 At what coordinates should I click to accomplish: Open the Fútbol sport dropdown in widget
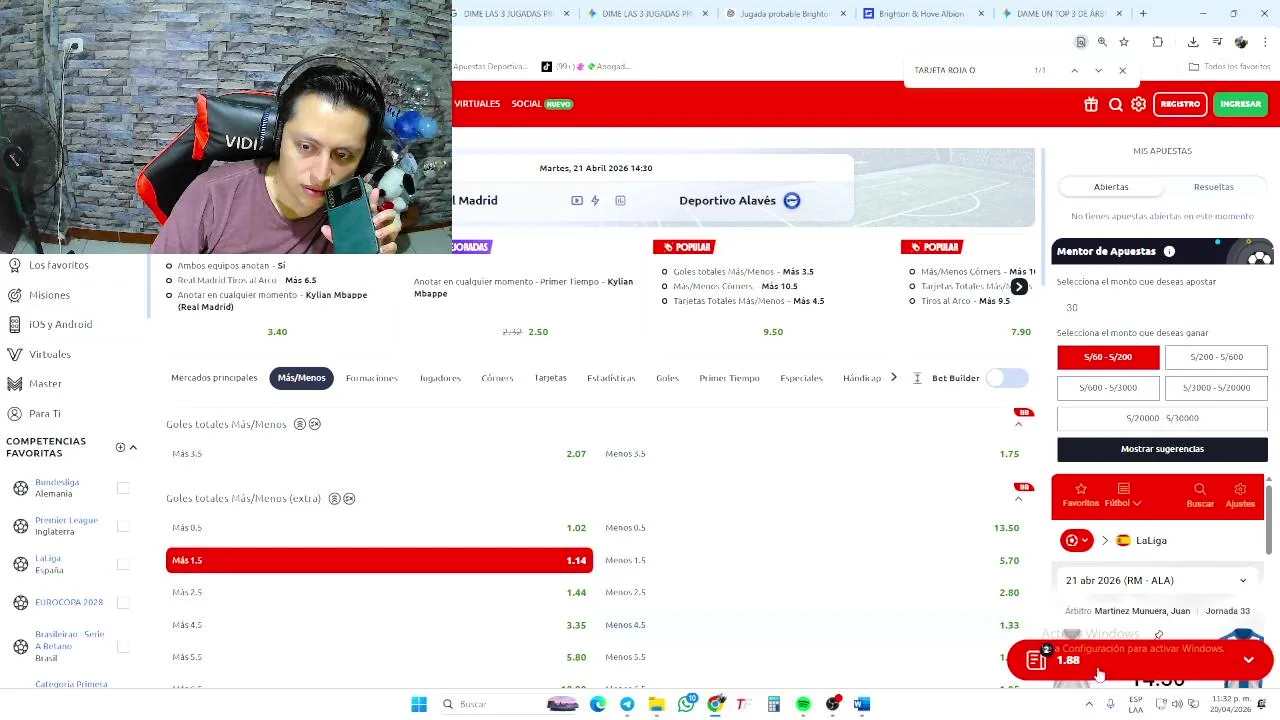coord(1123,496)
